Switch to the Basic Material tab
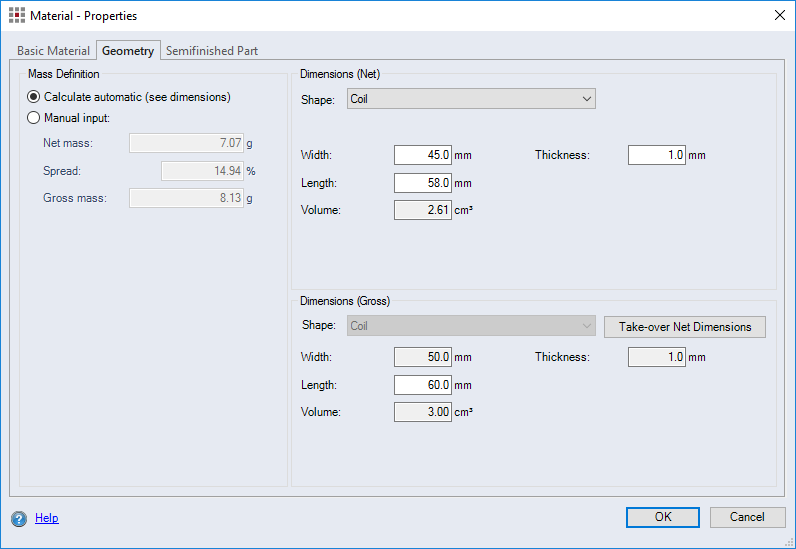This screenshot has height=549, width=796. click(53, 51)
